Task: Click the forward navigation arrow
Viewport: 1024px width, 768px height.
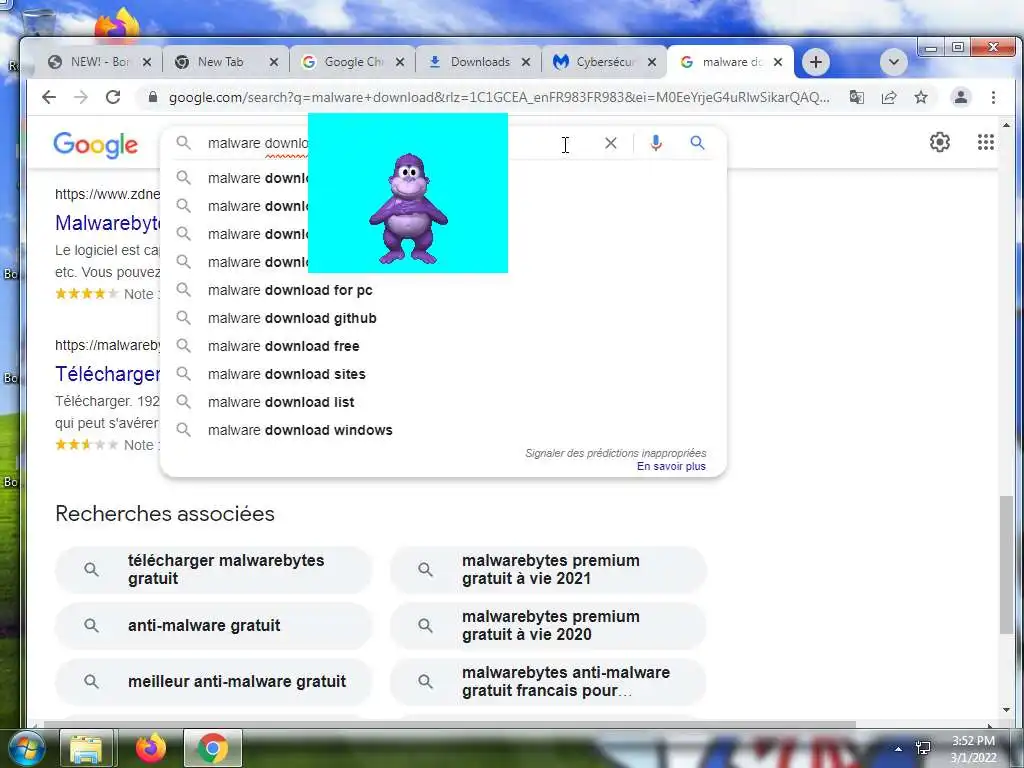Action: [x=81, y=97]
